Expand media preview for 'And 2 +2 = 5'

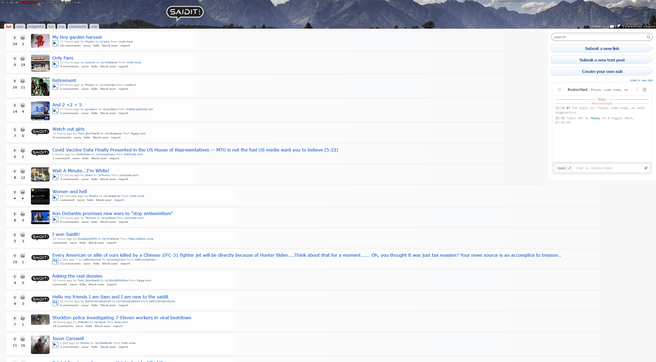55,111
